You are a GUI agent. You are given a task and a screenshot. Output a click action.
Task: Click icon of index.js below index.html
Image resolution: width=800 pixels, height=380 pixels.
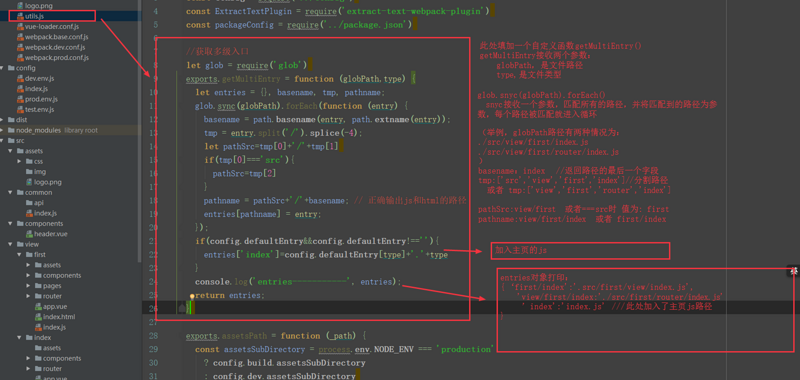pyautogui.click(x=38, y=327)
